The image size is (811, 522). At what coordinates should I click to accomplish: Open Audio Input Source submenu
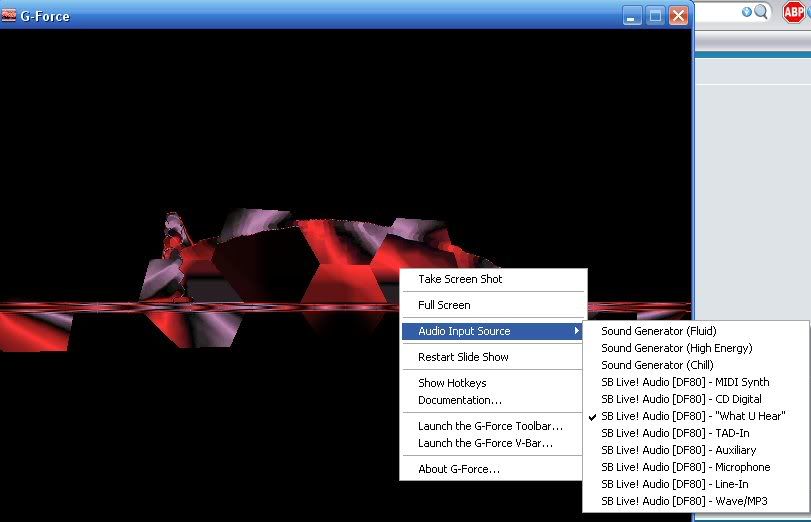coord(492,331)
